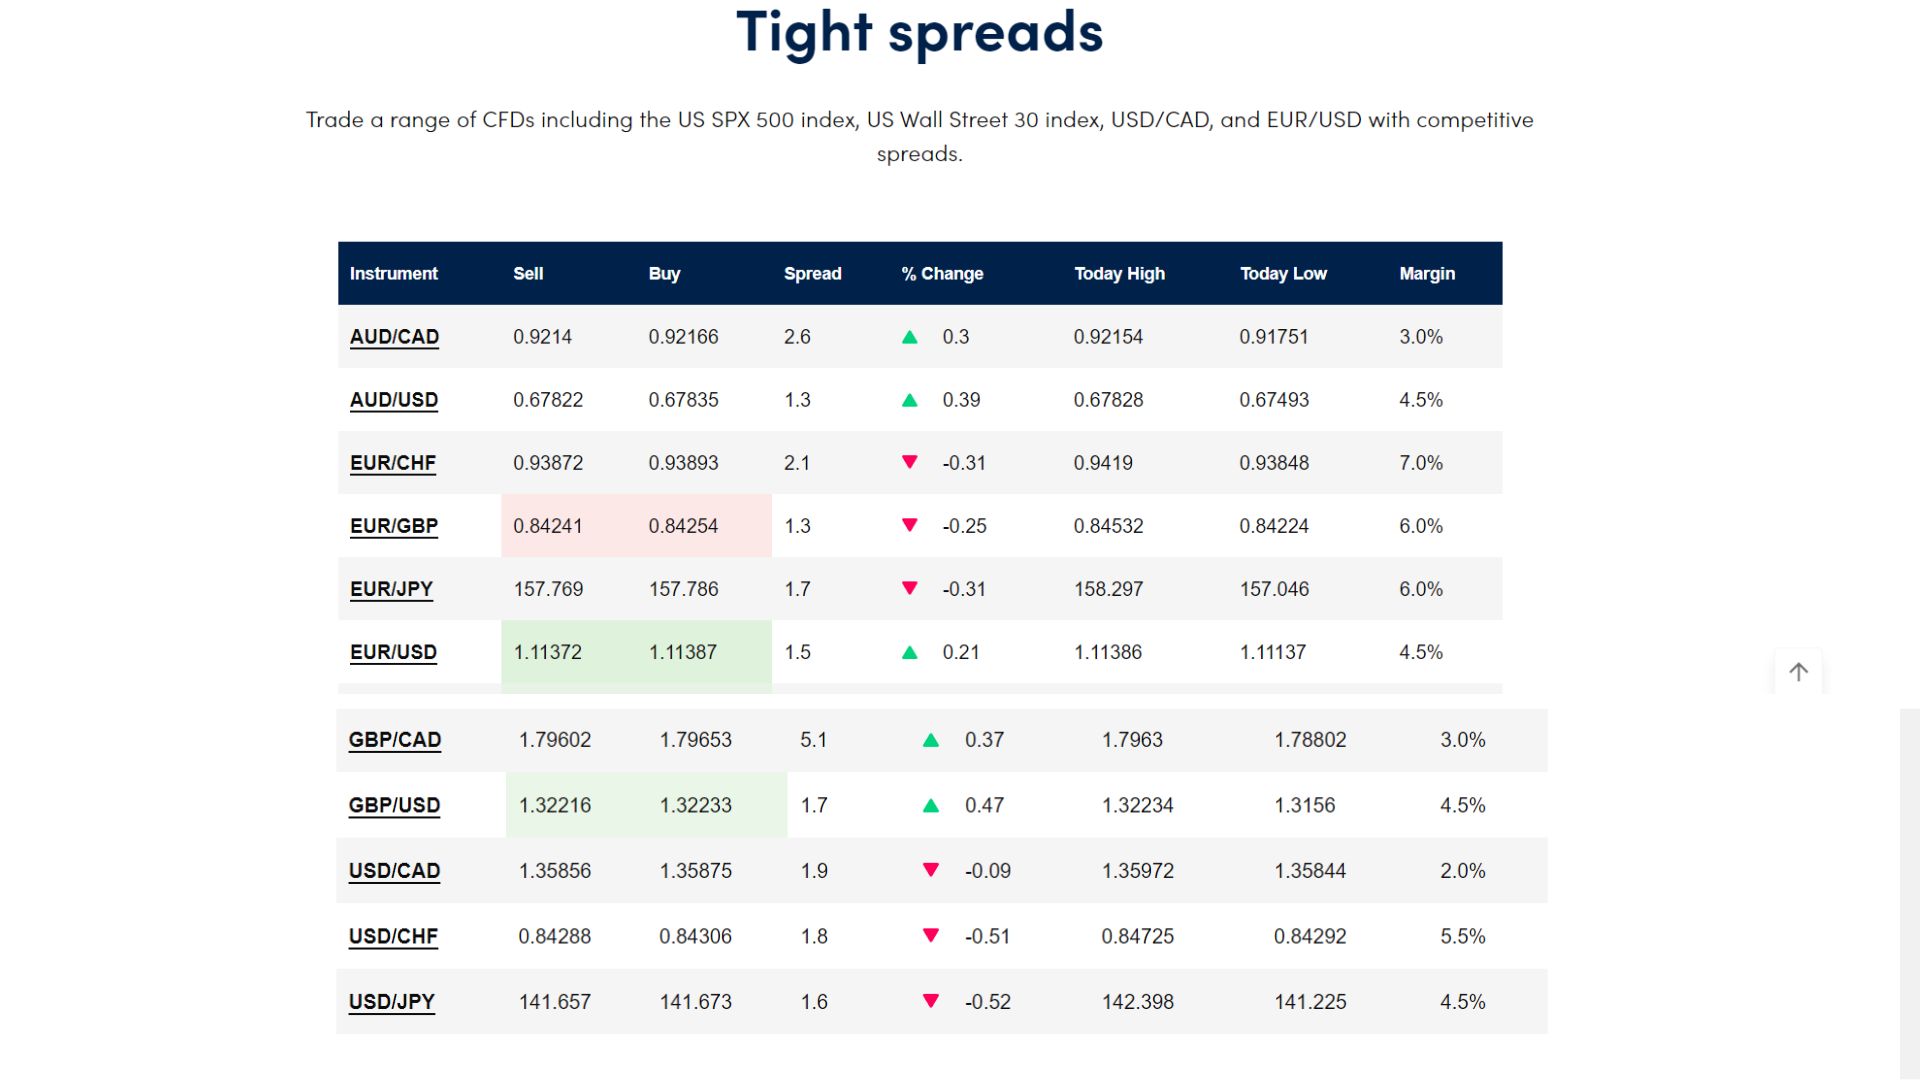Click GBP/CAD spread value 5.1
The width and height of the screenshot is (1920, 1080).
click(814, 740)
